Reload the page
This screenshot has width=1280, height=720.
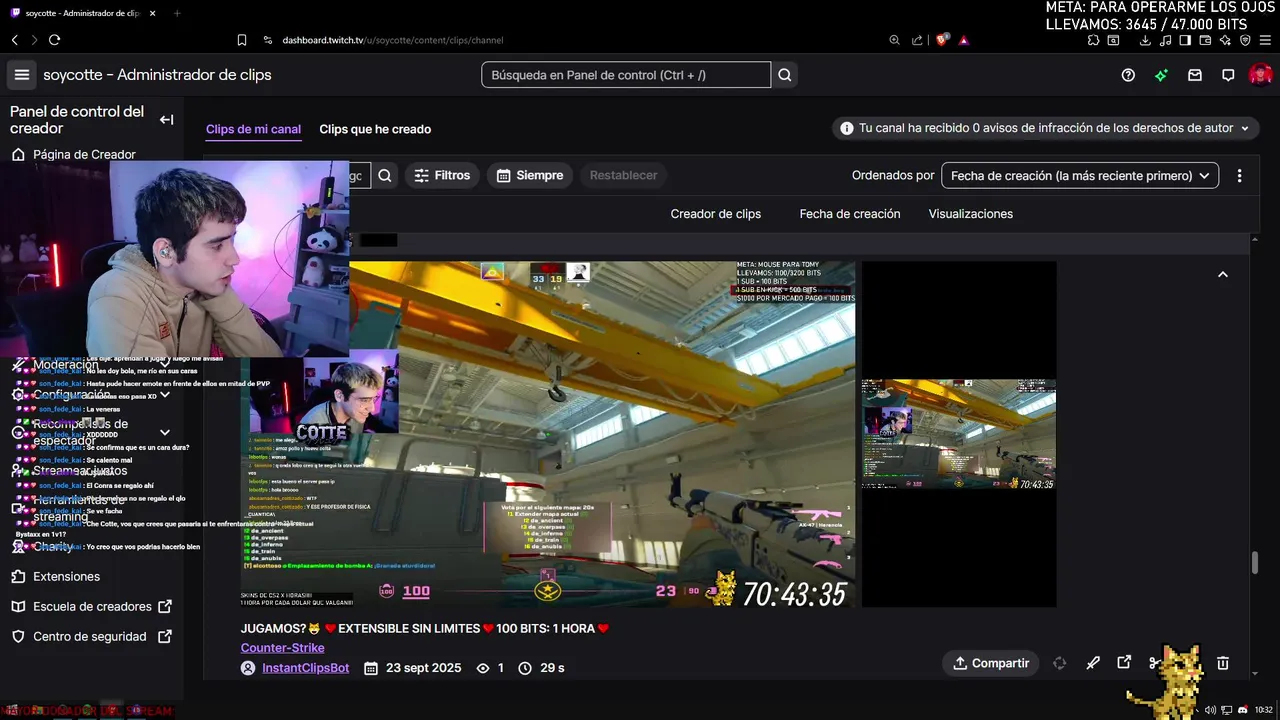54,40
